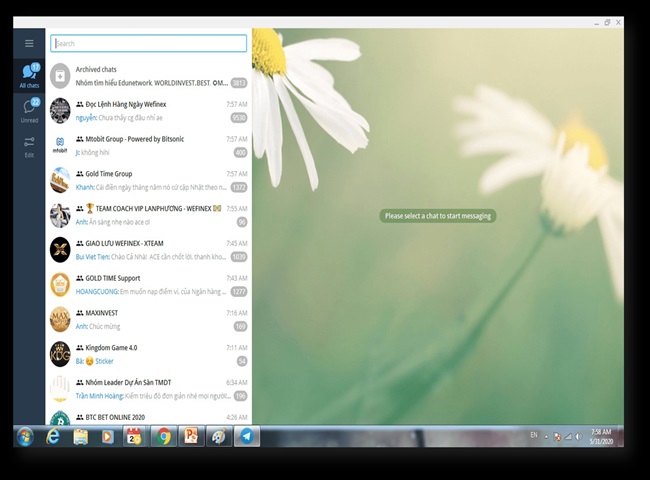Switch to Google Chrome on taskbar
650x480 pixels.
point(164,436)
